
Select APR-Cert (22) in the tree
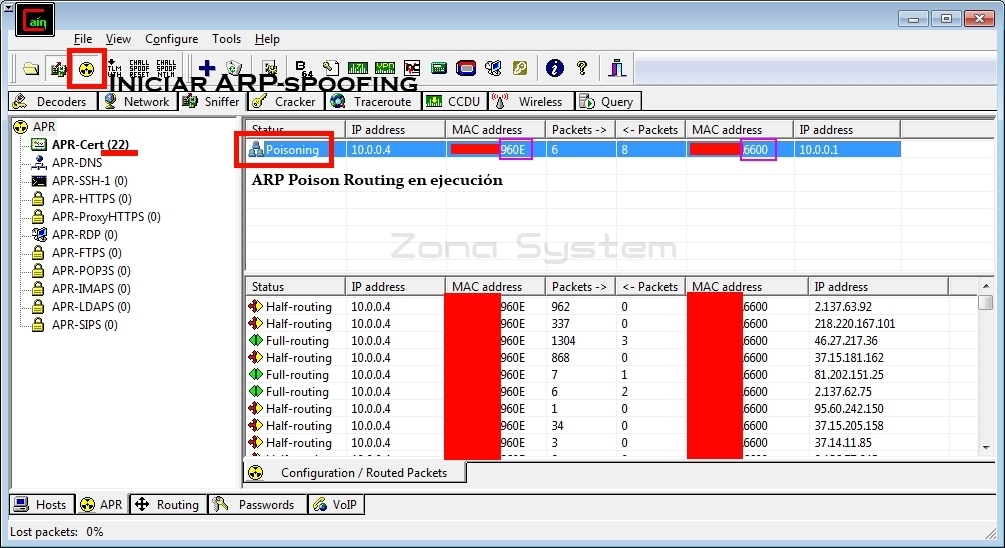[x=90, y=144]
